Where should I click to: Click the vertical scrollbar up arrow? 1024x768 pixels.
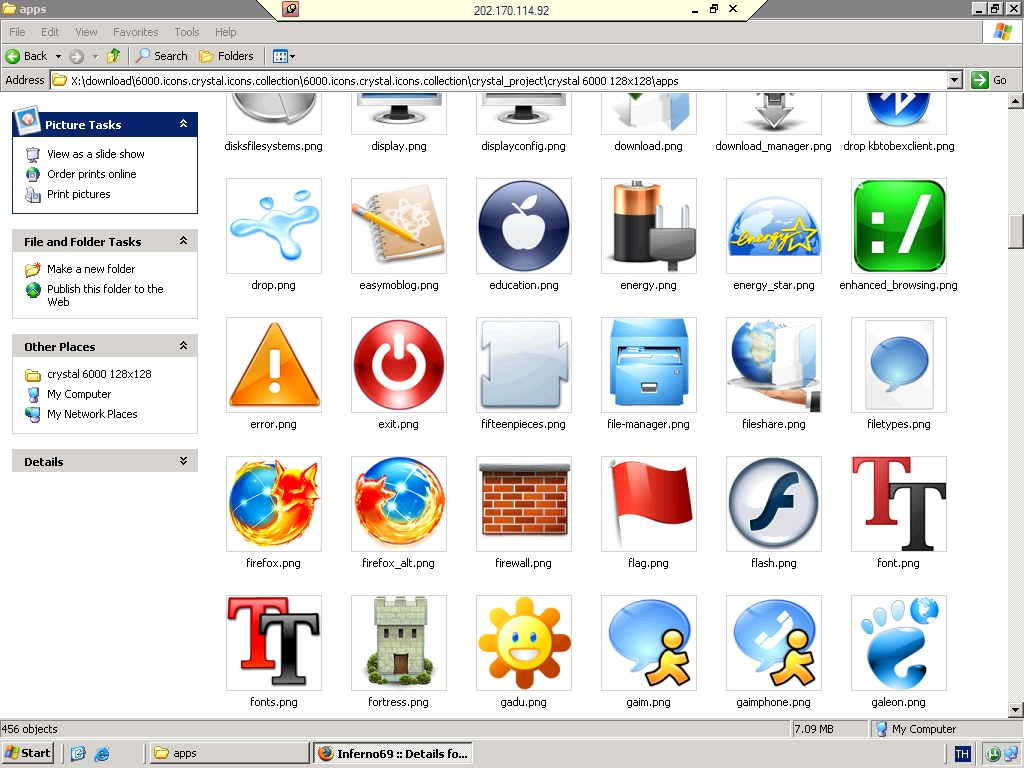pos(1016,101)
